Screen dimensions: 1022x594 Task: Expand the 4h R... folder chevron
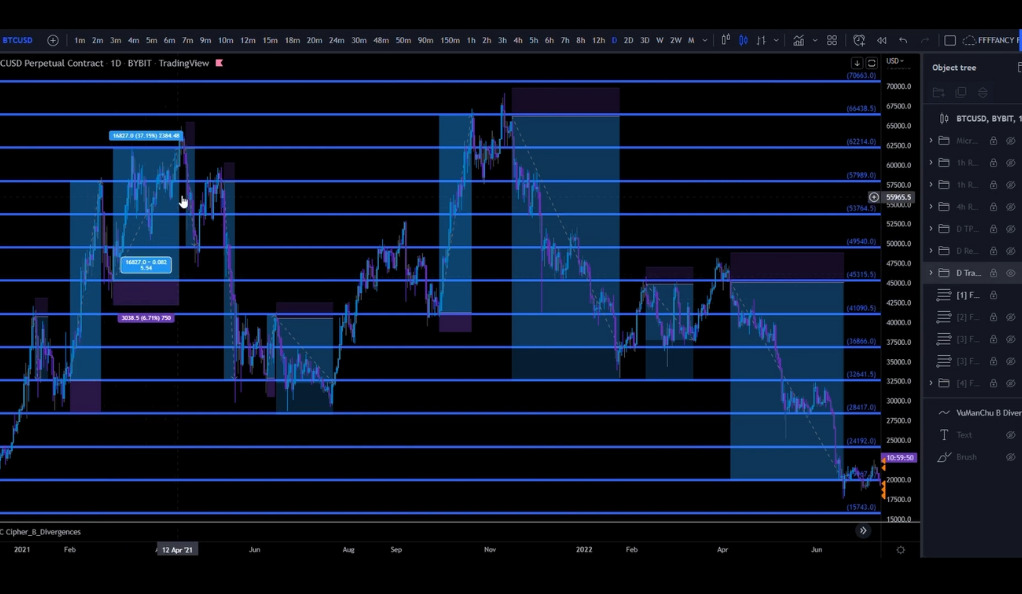click(931, 207)
